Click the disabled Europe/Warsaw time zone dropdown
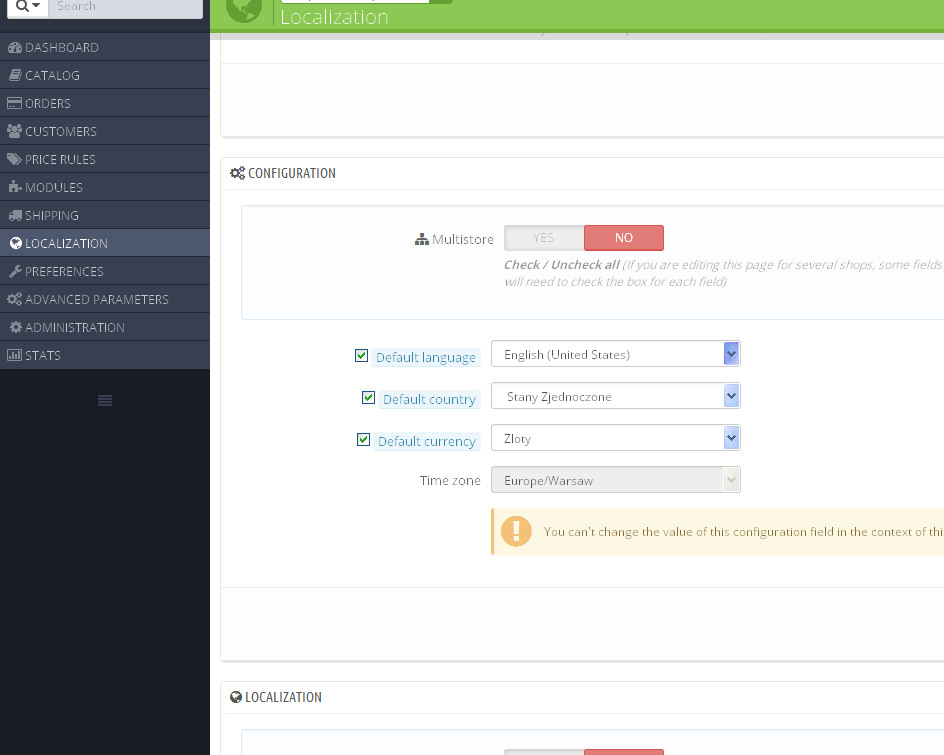Viewport: 944px width, 755px height. tap(616, 480)
